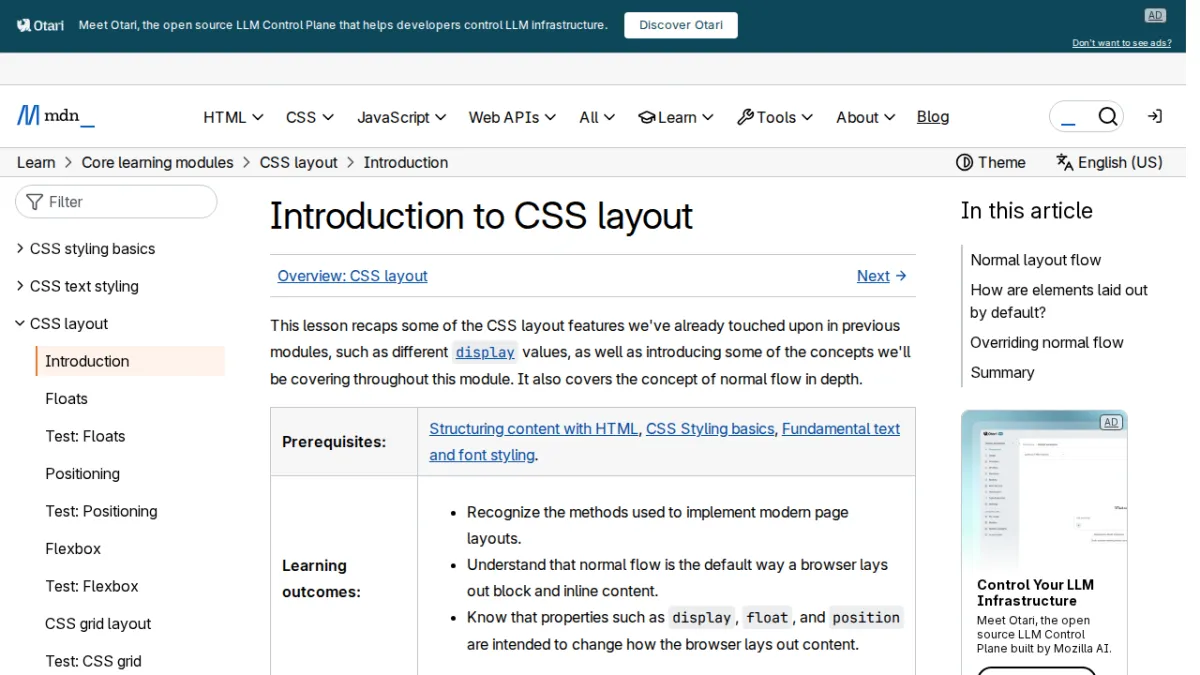
Task: Click the Otari ad thumbnail image
Action: (x=1044, y=490)
